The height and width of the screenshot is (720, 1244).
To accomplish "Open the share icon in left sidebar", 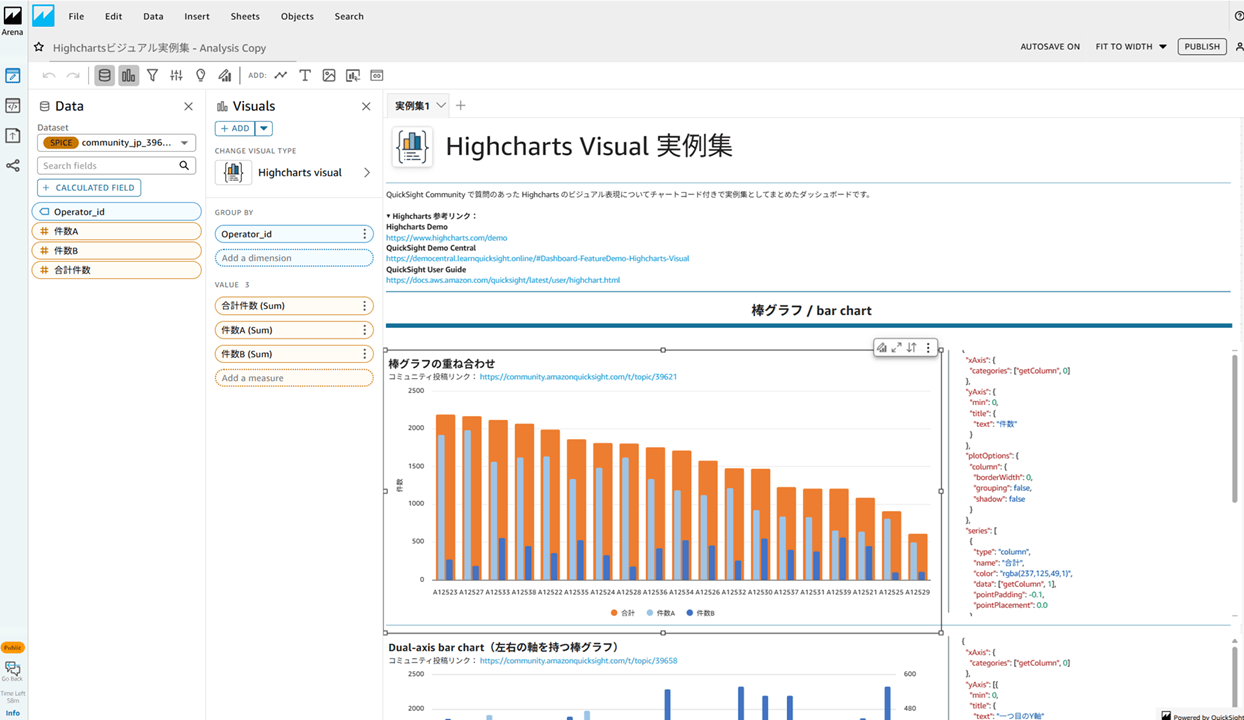I will [13, 166].
